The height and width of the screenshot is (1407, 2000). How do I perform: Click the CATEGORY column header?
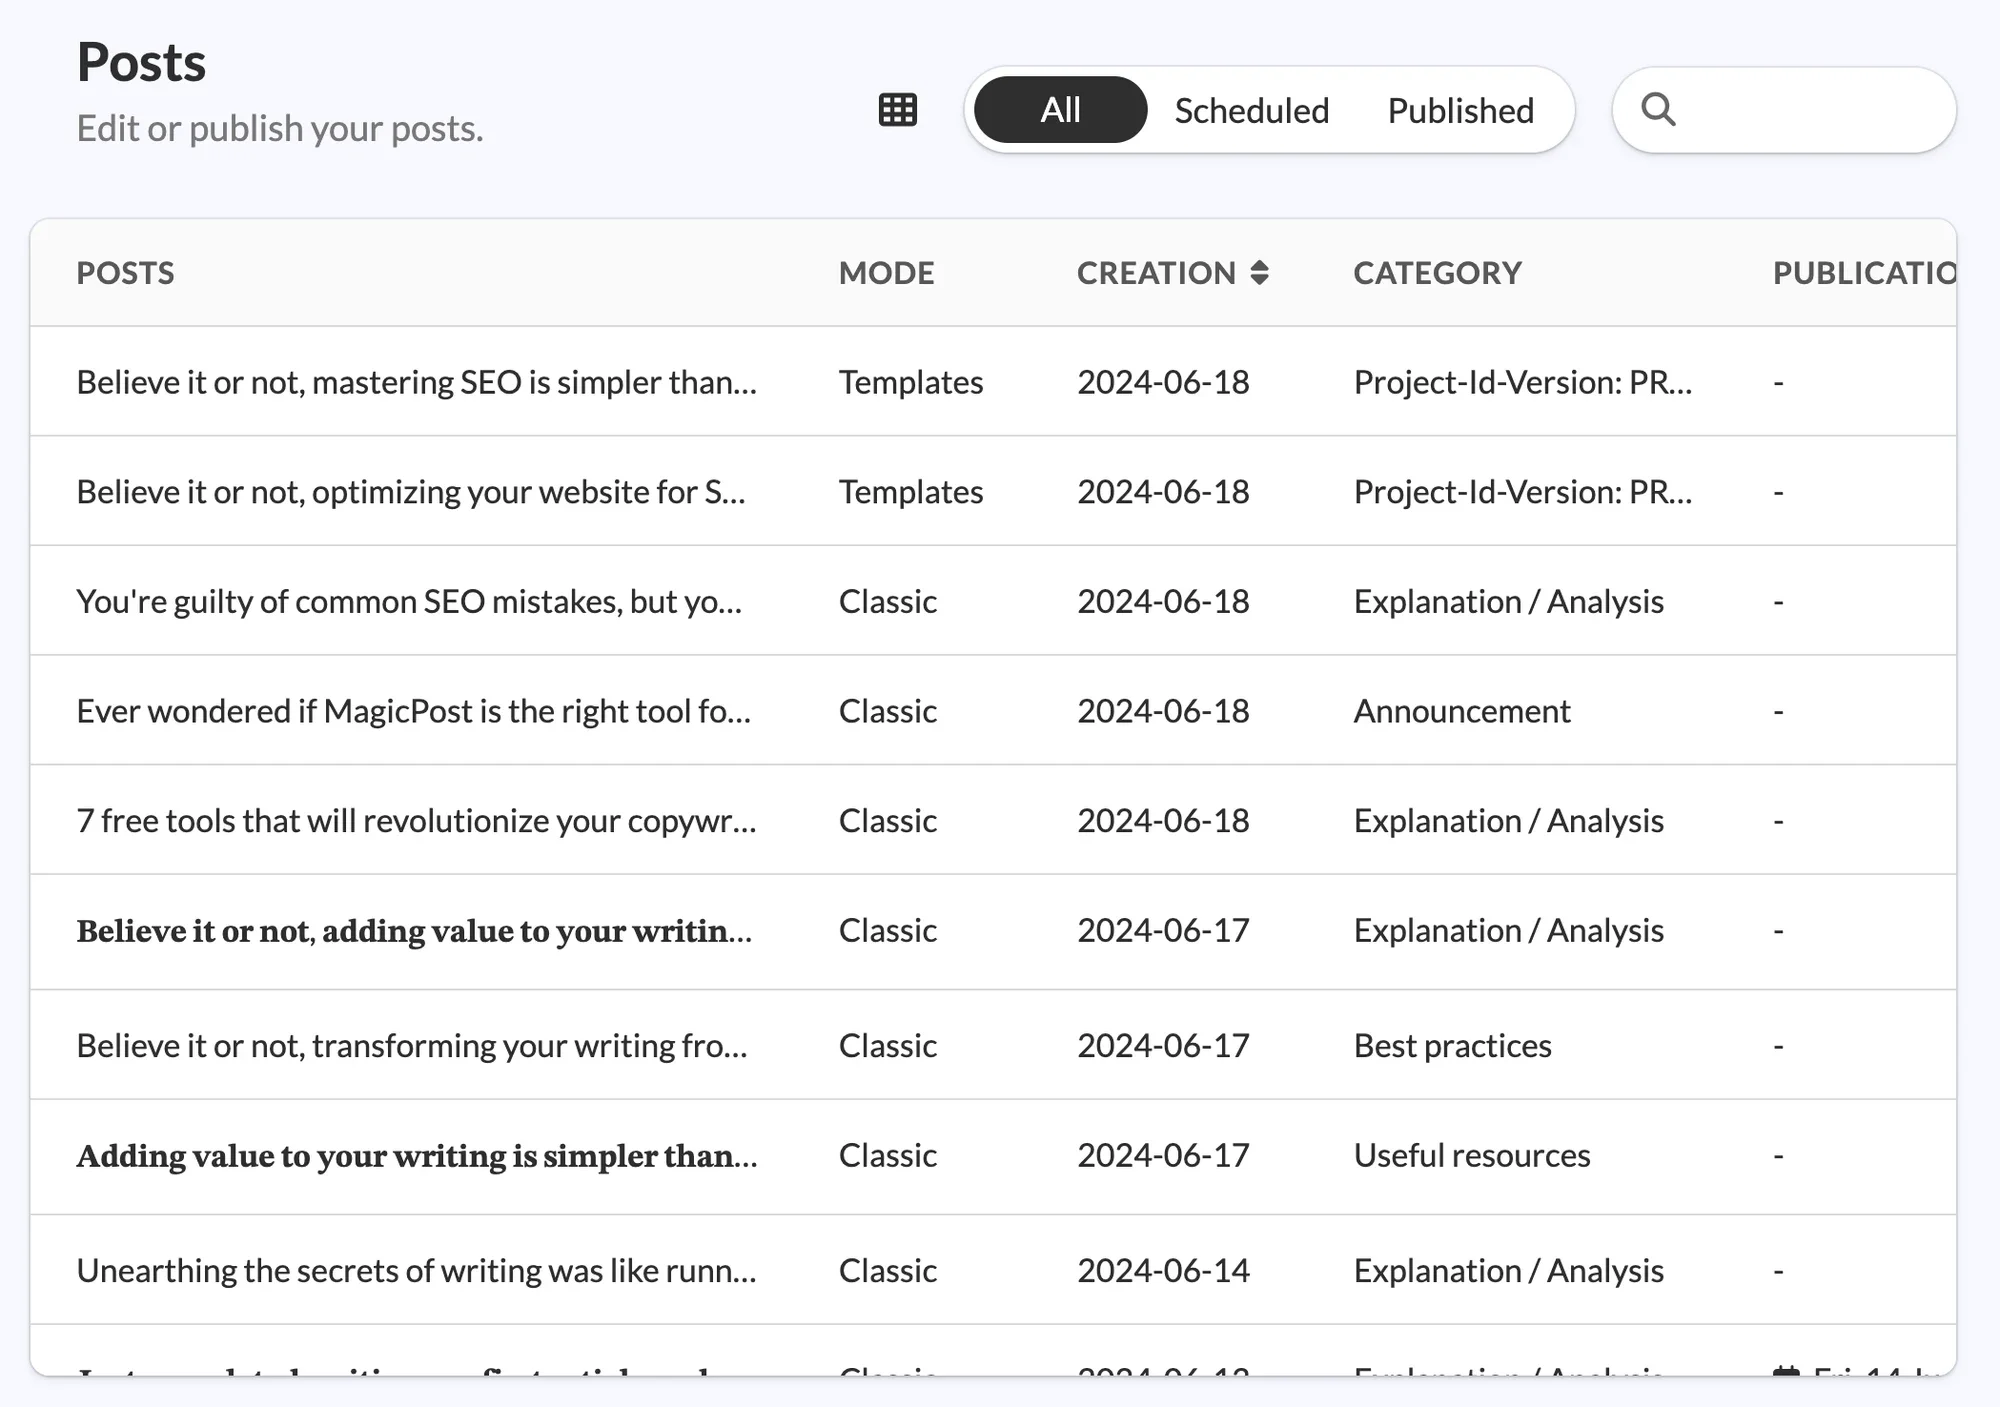(x=1437, y=272)
